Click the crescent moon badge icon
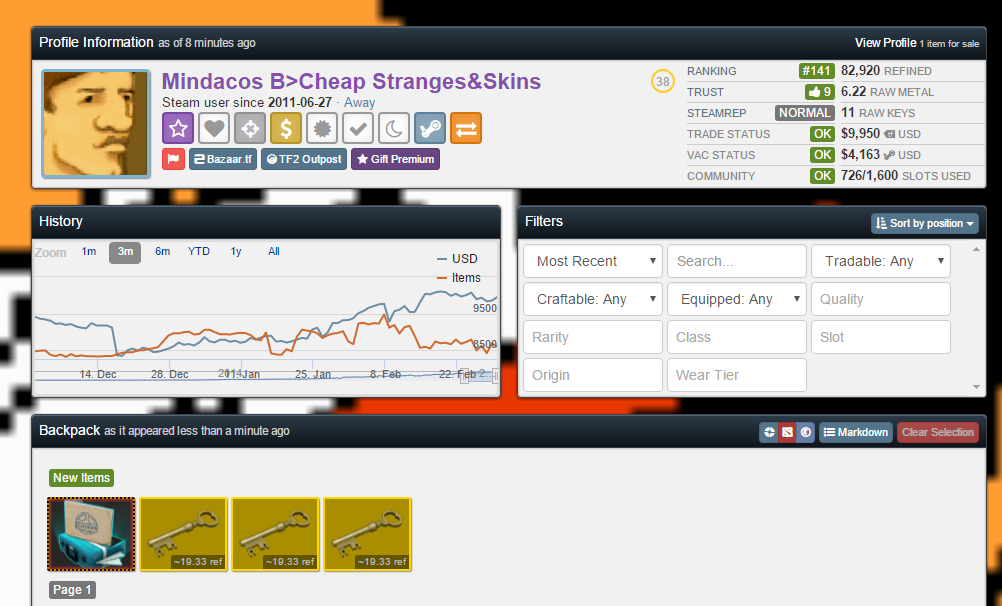 click(394, 128)
